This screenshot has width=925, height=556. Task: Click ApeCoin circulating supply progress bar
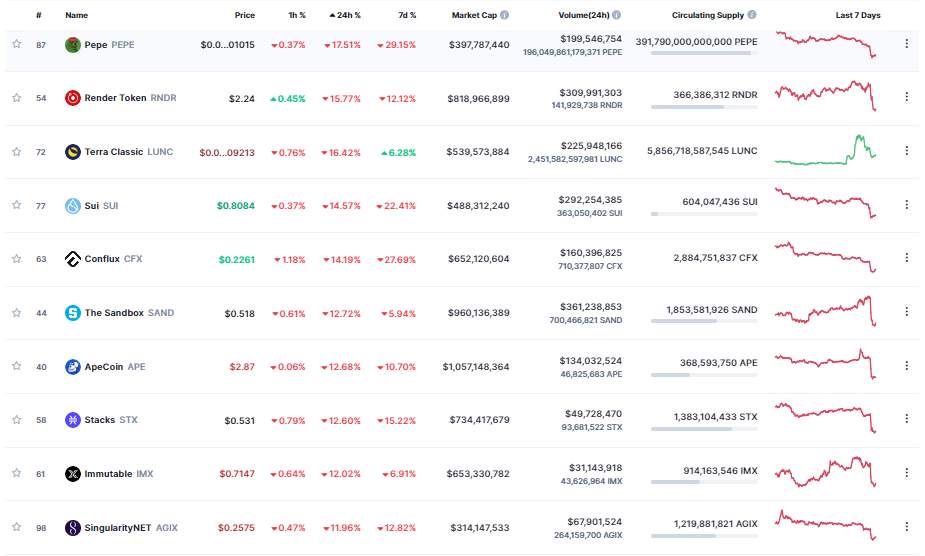click(704, 375)
